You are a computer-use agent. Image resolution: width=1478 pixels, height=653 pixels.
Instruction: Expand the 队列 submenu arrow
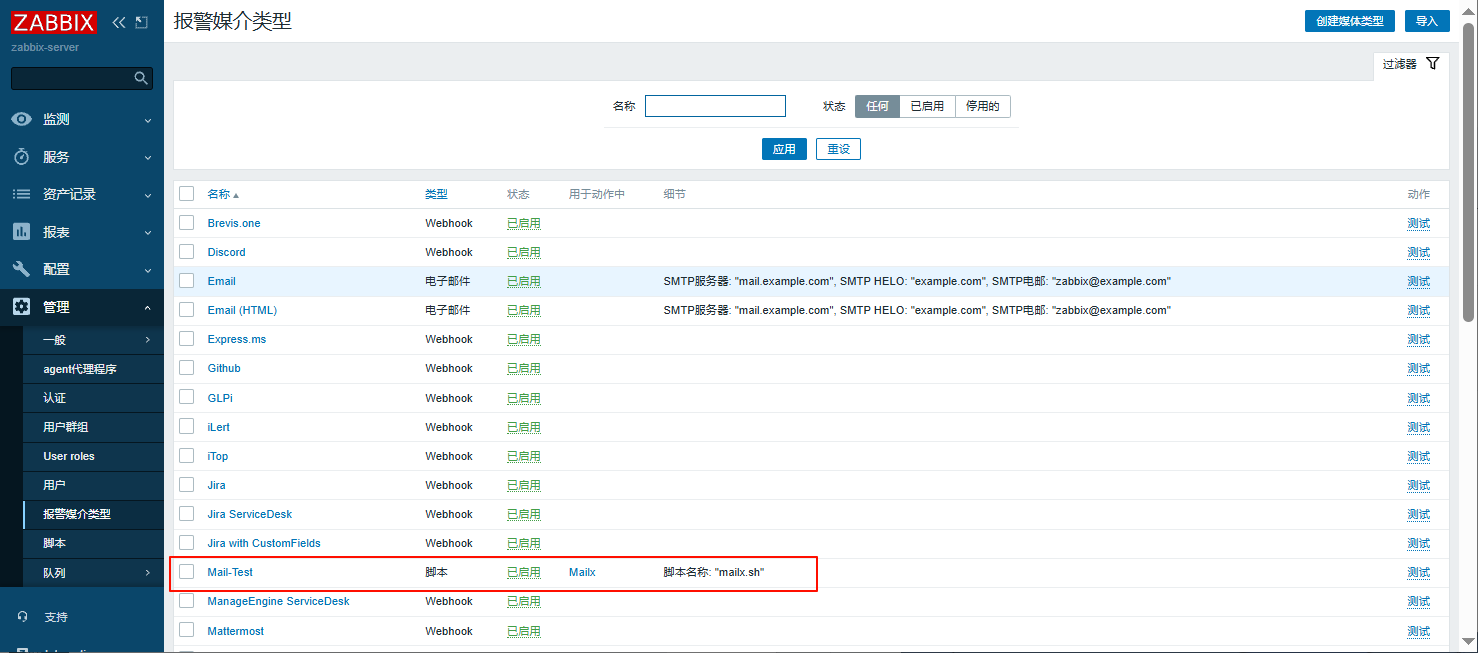[148, 573]
